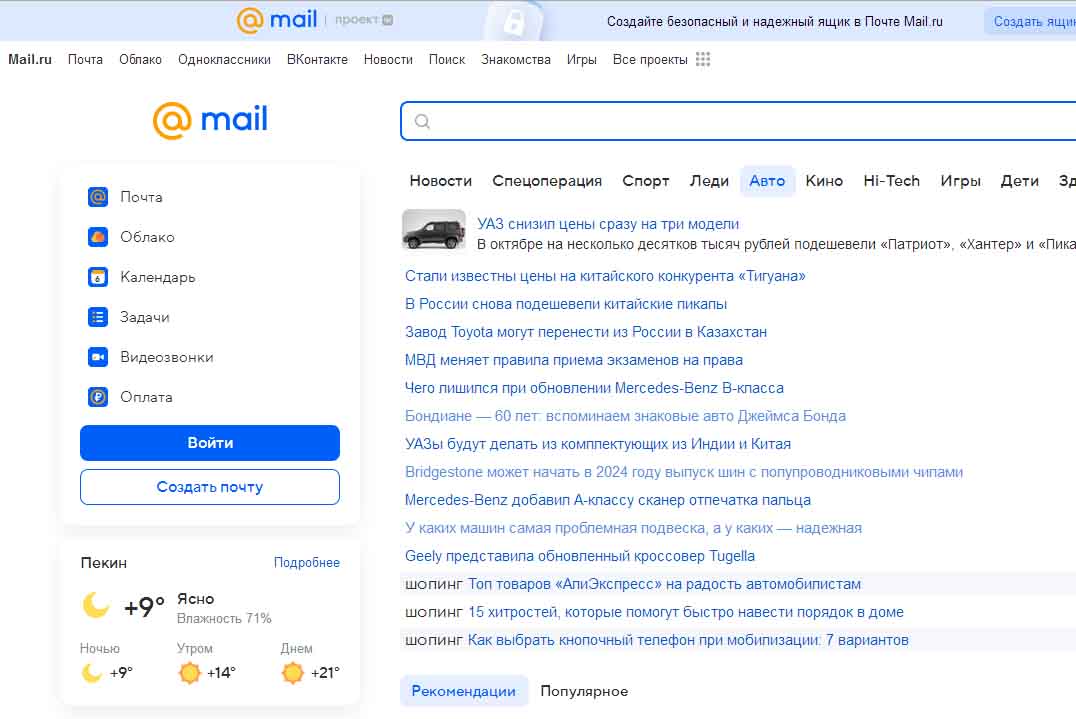This screenshot has height=719, width=1076.
Task: Click the sun icon for Утром forecast
Action: click(189, 672)
